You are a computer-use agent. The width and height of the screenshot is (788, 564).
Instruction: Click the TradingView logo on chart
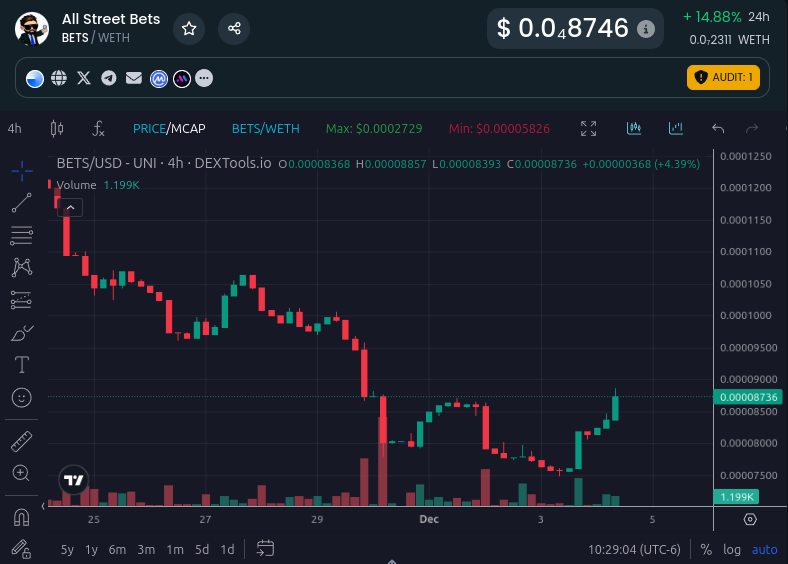click(74, 480)
